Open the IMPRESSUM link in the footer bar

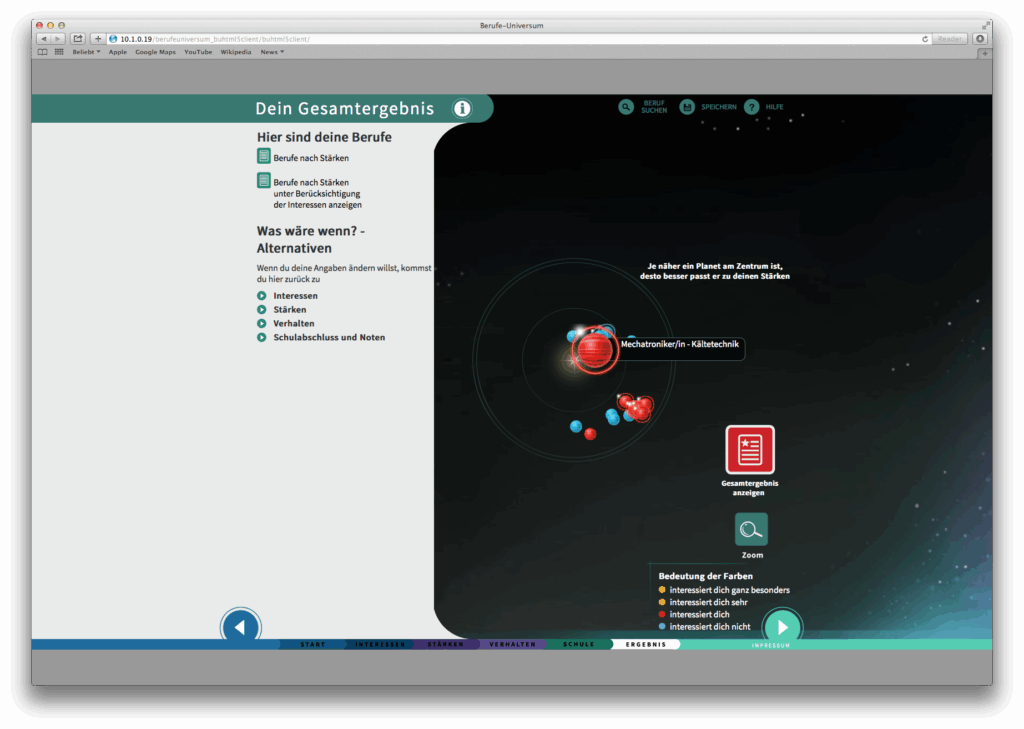coord(771,645)
